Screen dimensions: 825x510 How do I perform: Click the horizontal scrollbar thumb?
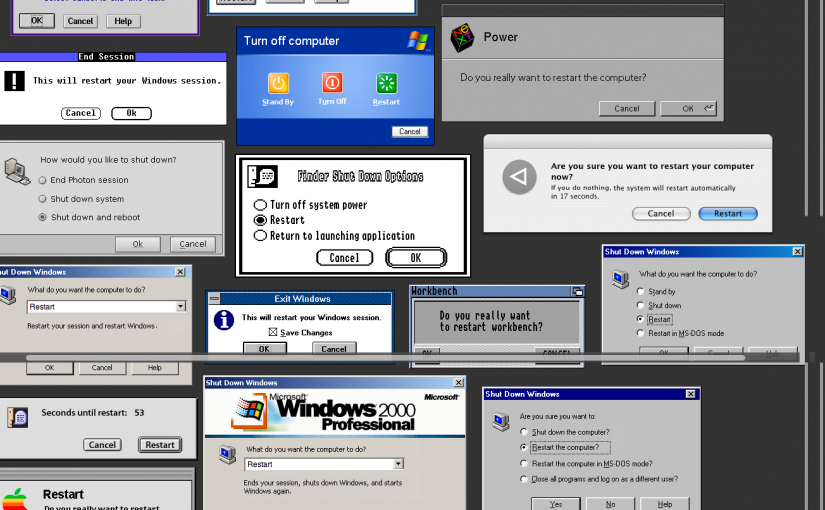(x=386, y=357)
